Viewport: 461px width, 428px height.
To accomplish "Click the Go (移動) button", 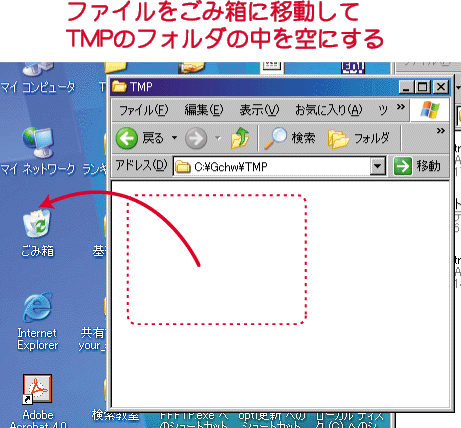I will point(417,166).
